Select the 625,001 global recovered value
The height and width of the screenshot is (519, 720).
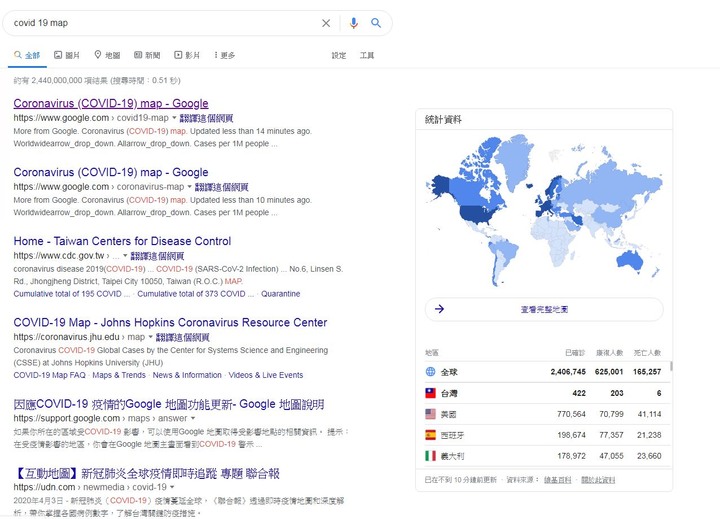click(609, 372)
